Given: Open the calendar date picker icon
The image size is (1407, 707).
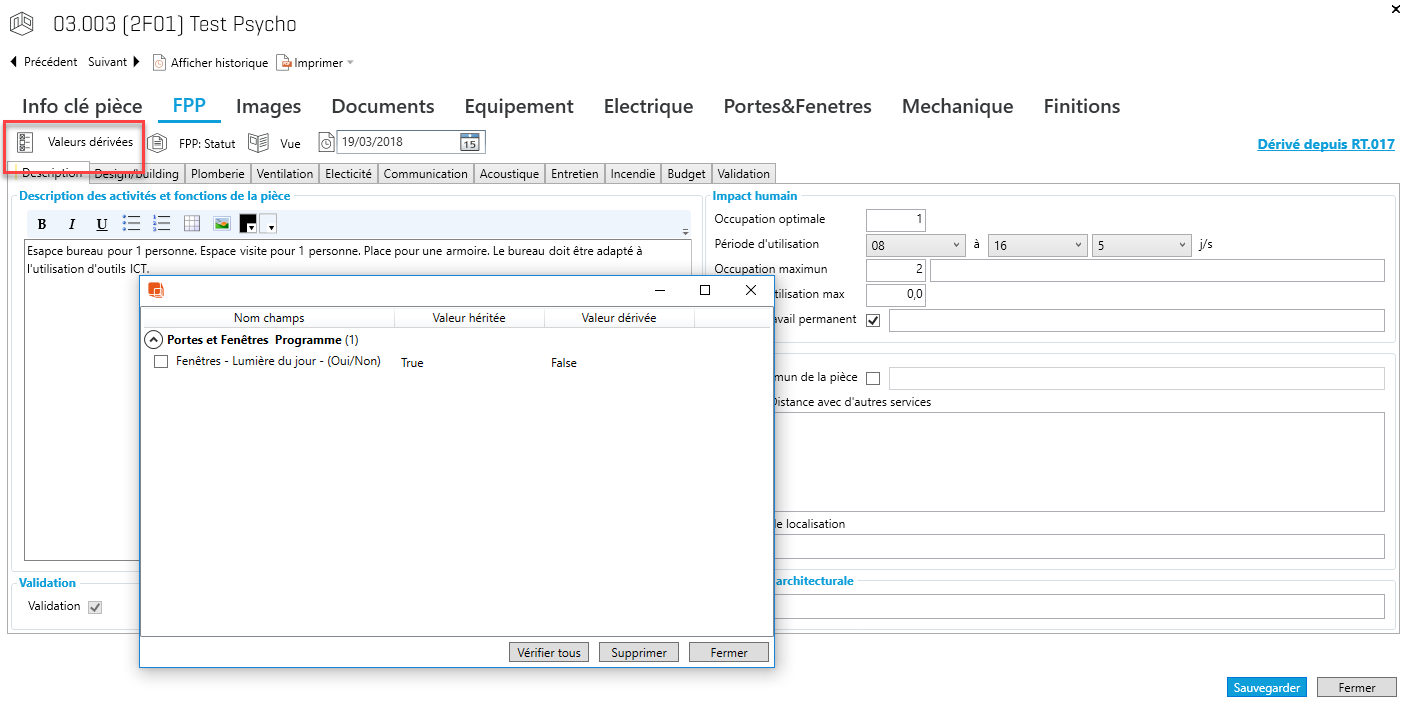Looking at the screenshot, I should tap(470, 142).
